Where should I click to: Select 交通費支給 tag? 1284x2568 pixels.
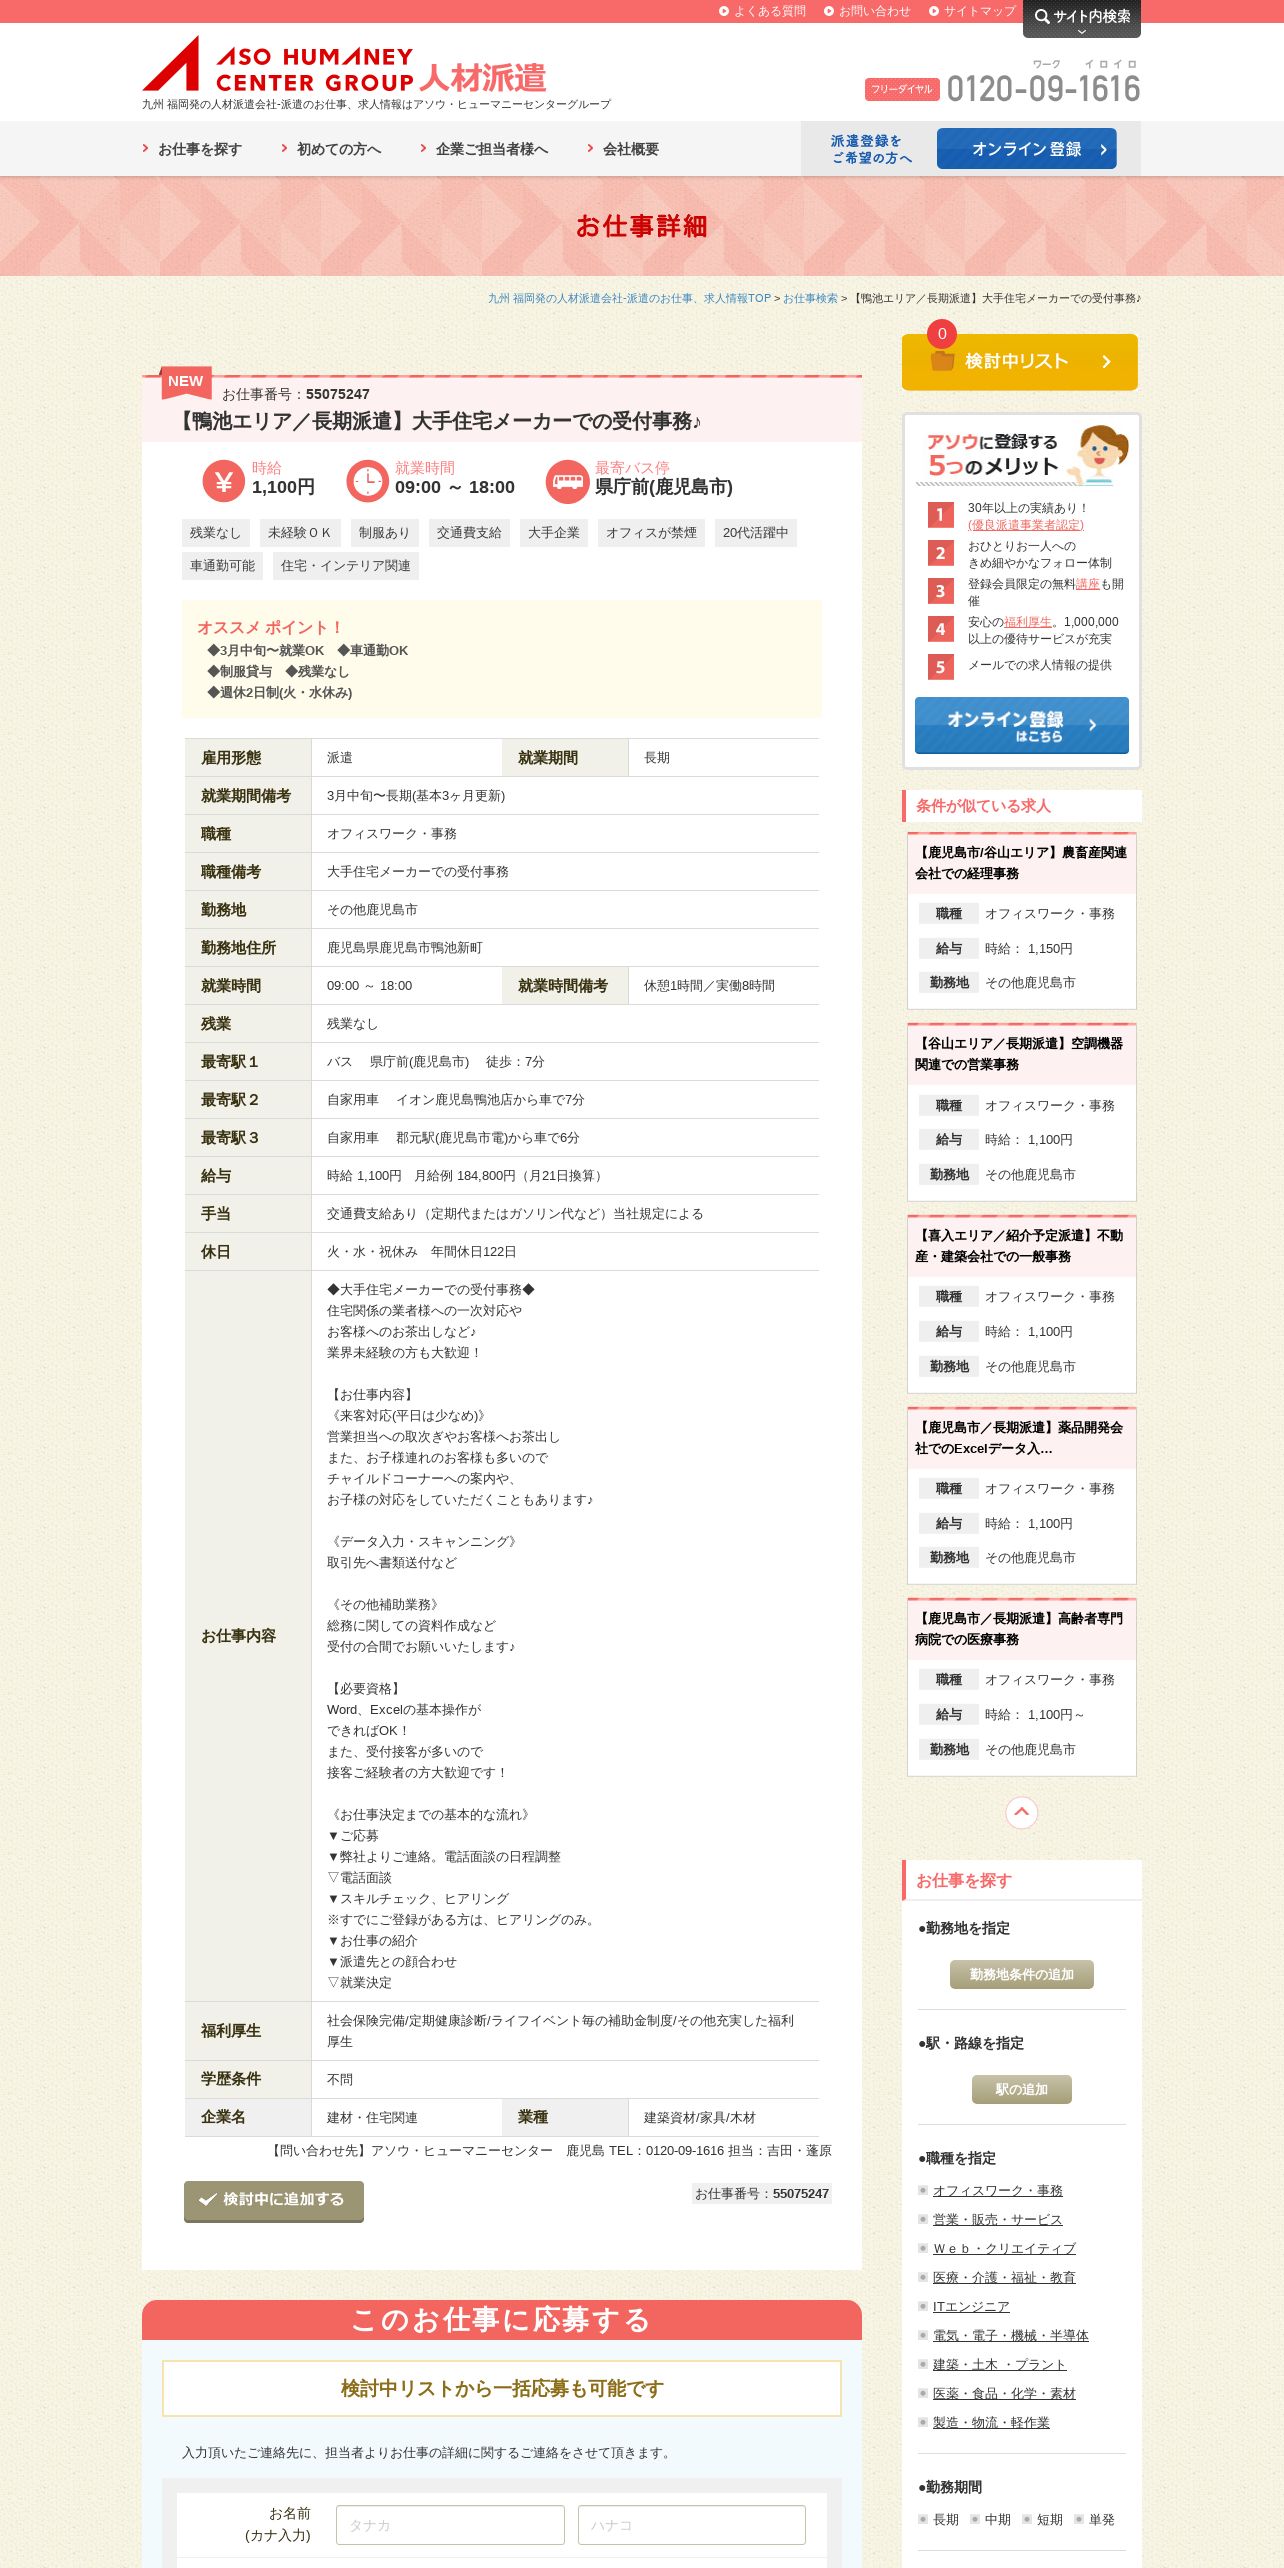tap(469, 533)
